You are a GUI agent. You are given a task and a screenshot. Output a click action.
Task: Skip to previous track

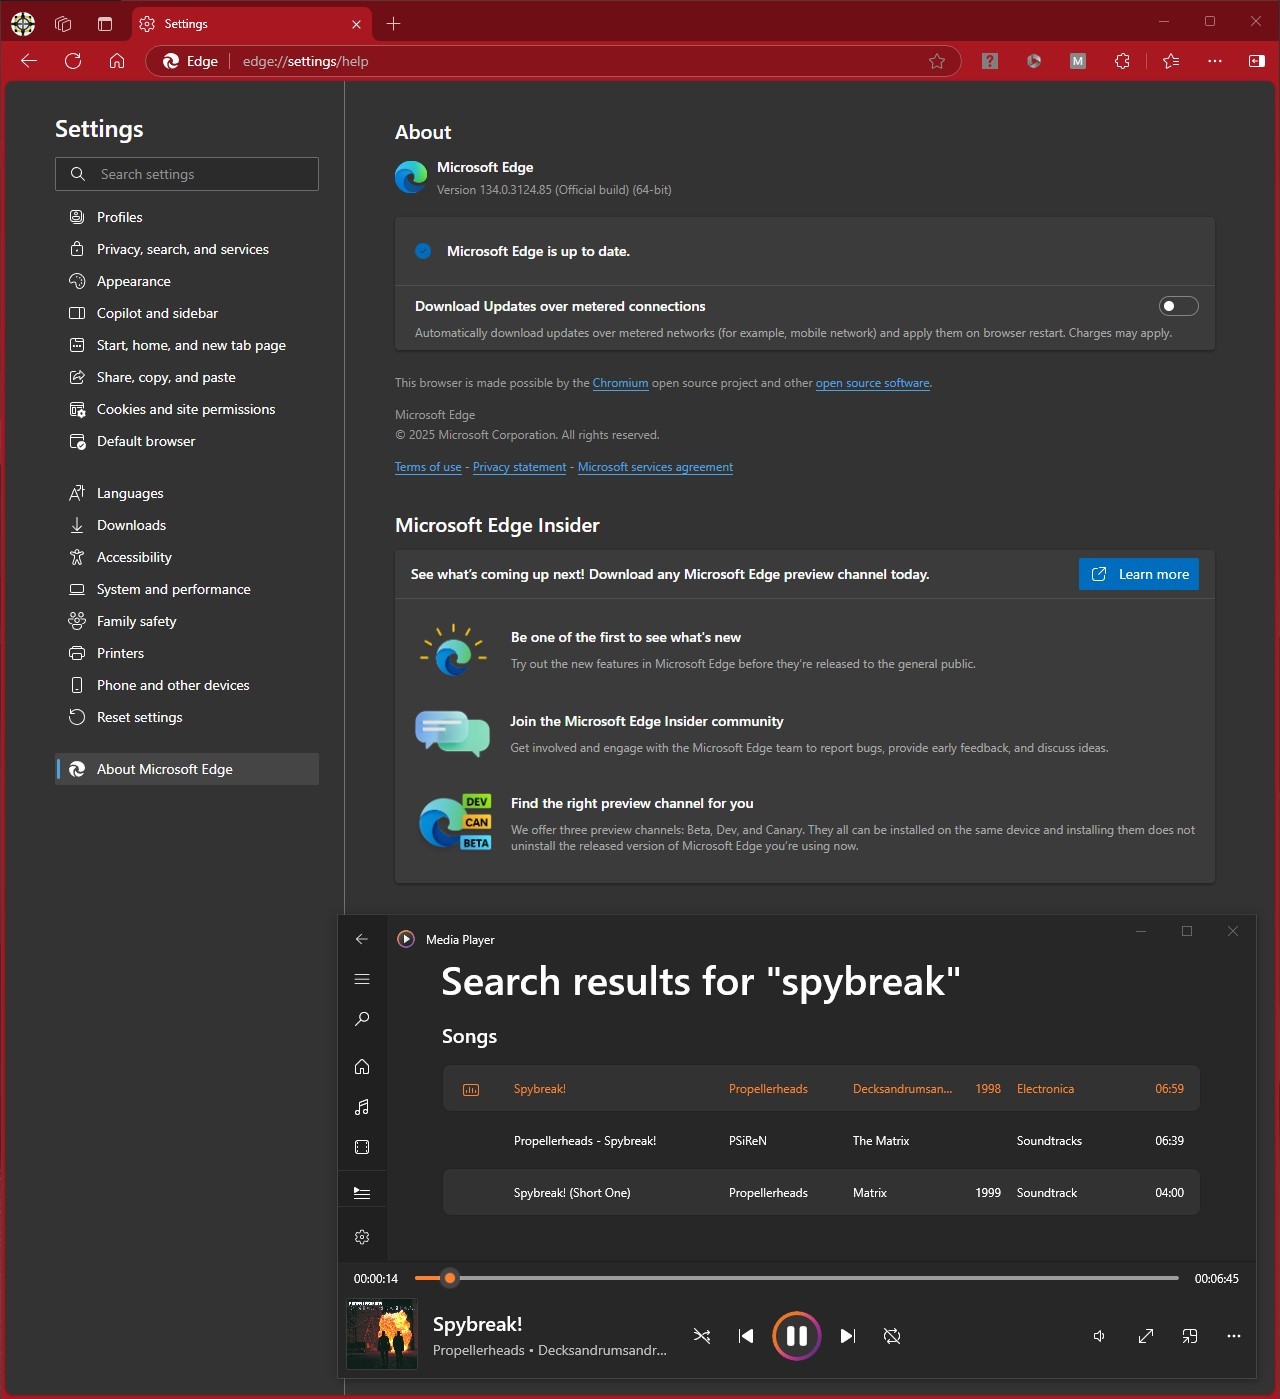click(x=746, y=1336)
